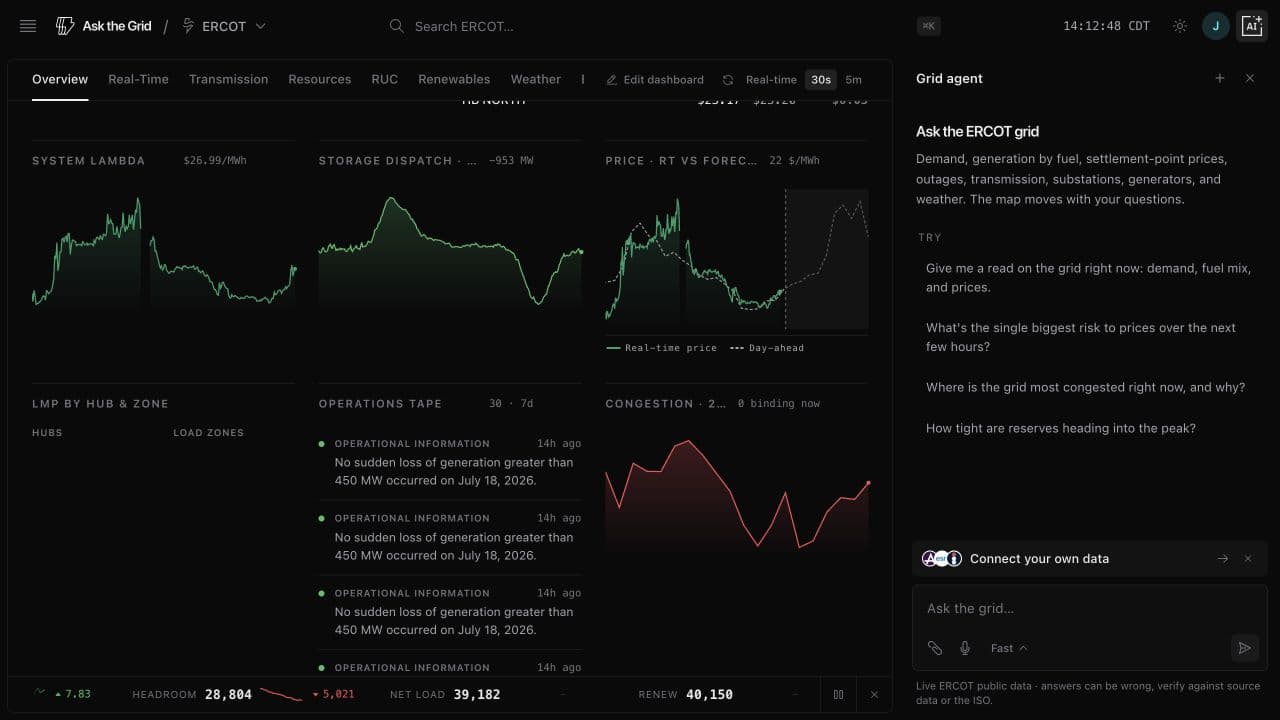Open Connect your own data link

[x=1039, y=559]
